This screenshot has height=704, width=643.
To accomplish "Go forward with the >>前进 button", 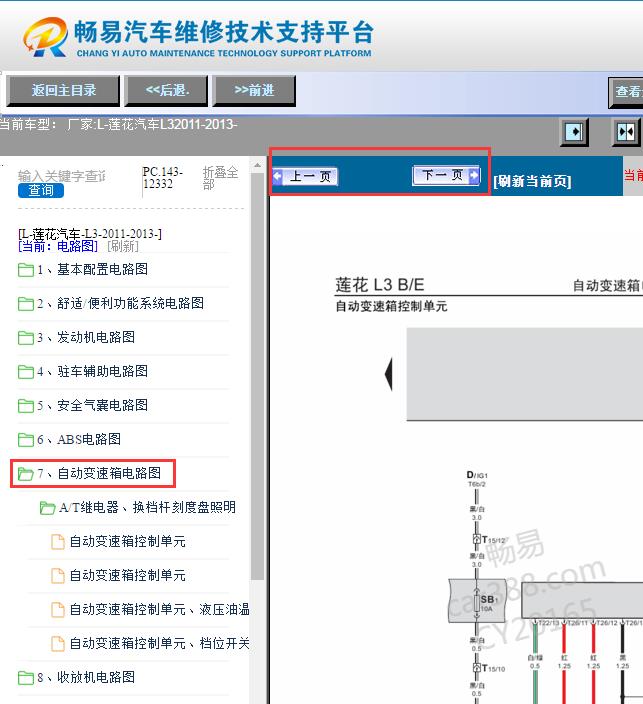I will (x=254, y=91).
